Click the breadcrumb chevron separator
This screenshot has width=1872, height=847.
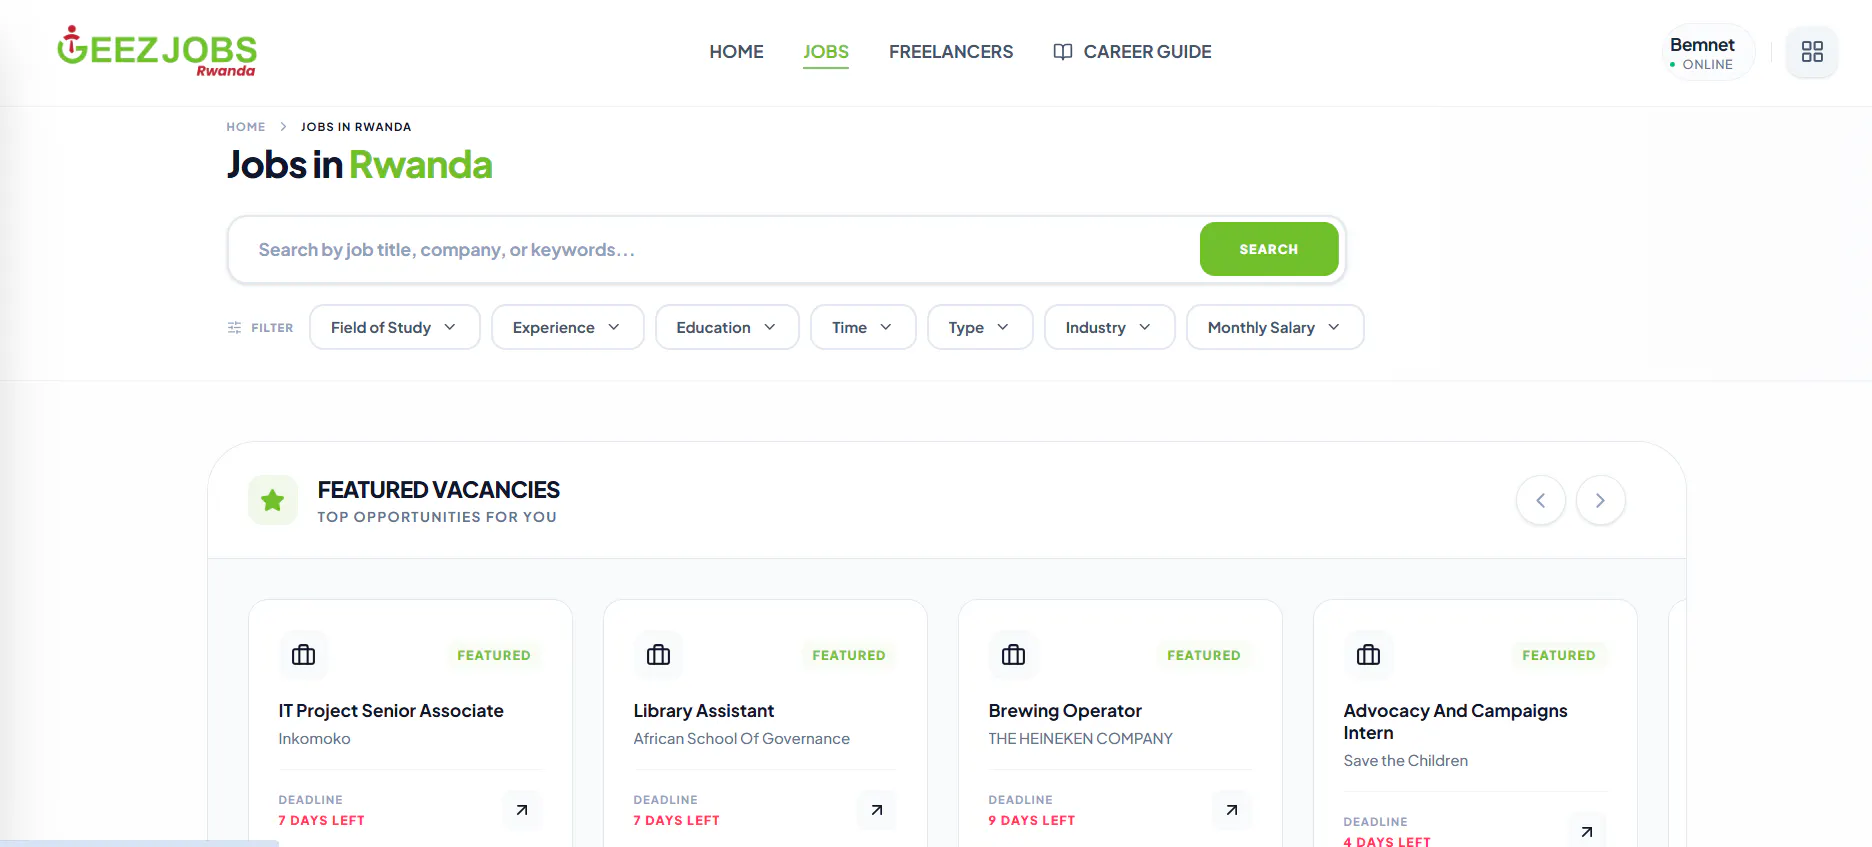[284, 127]
